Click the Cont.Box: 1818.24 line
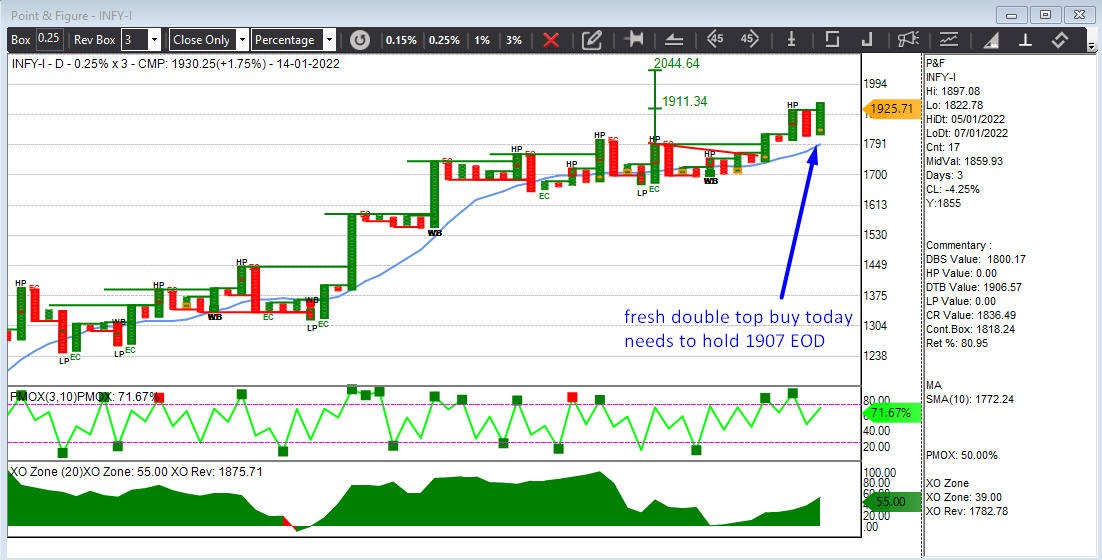This screenshot has height=560, width=1102. [x=971, y=329]
